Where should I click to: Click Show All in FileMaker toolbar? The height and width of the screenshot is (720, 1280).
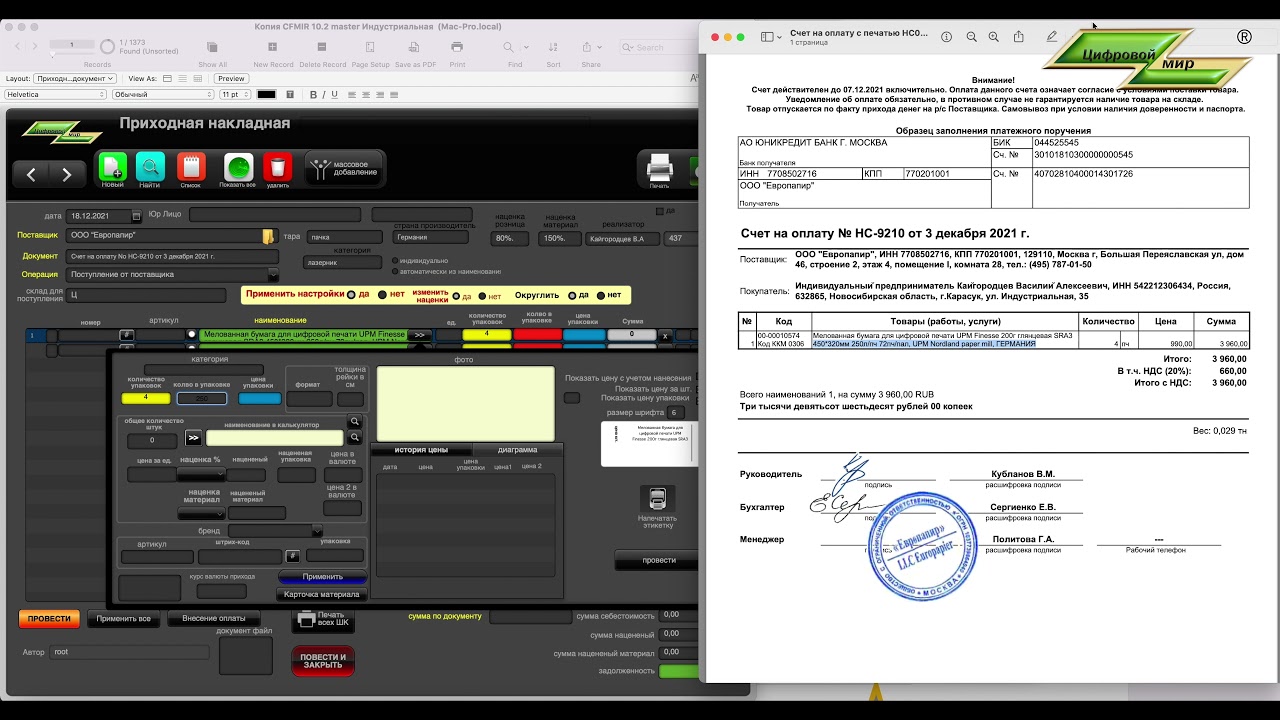212,47
